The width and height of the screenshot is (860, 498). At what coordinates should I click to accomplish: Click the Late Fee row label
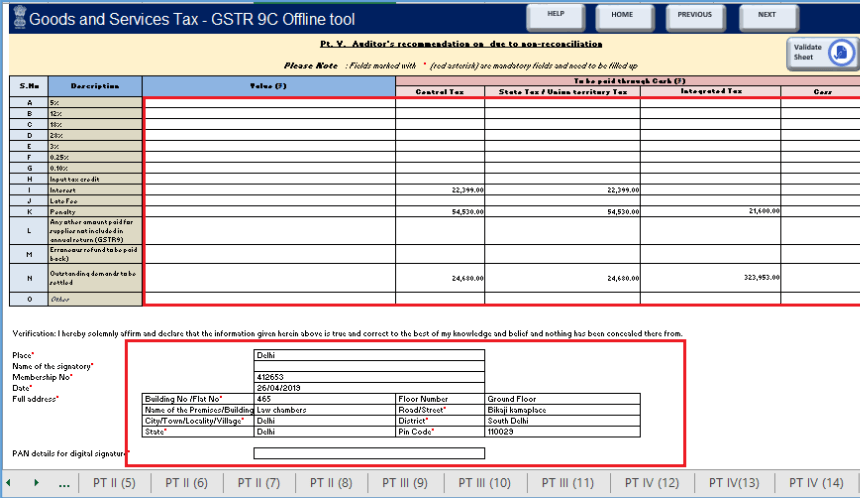click(x=95, y=201)
